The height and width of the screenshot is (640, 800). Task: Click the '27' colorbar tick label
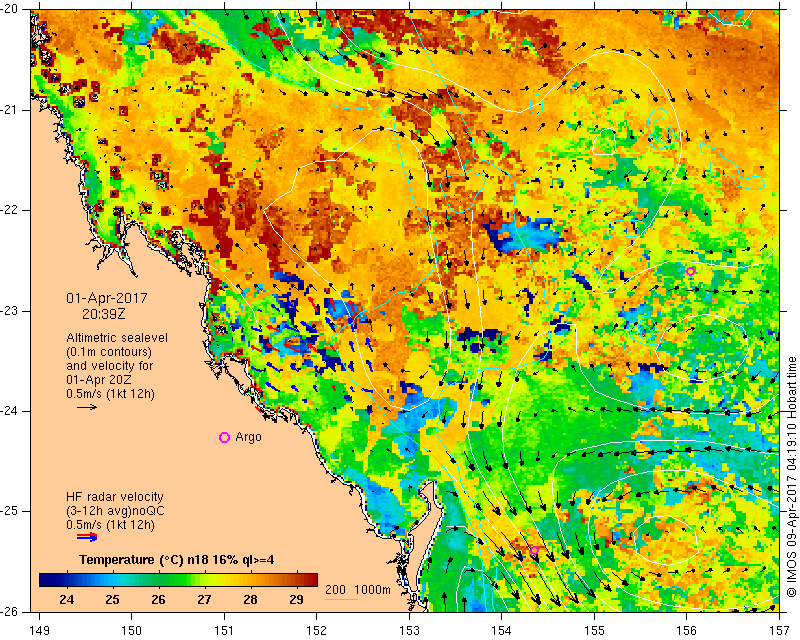point(204,599)
